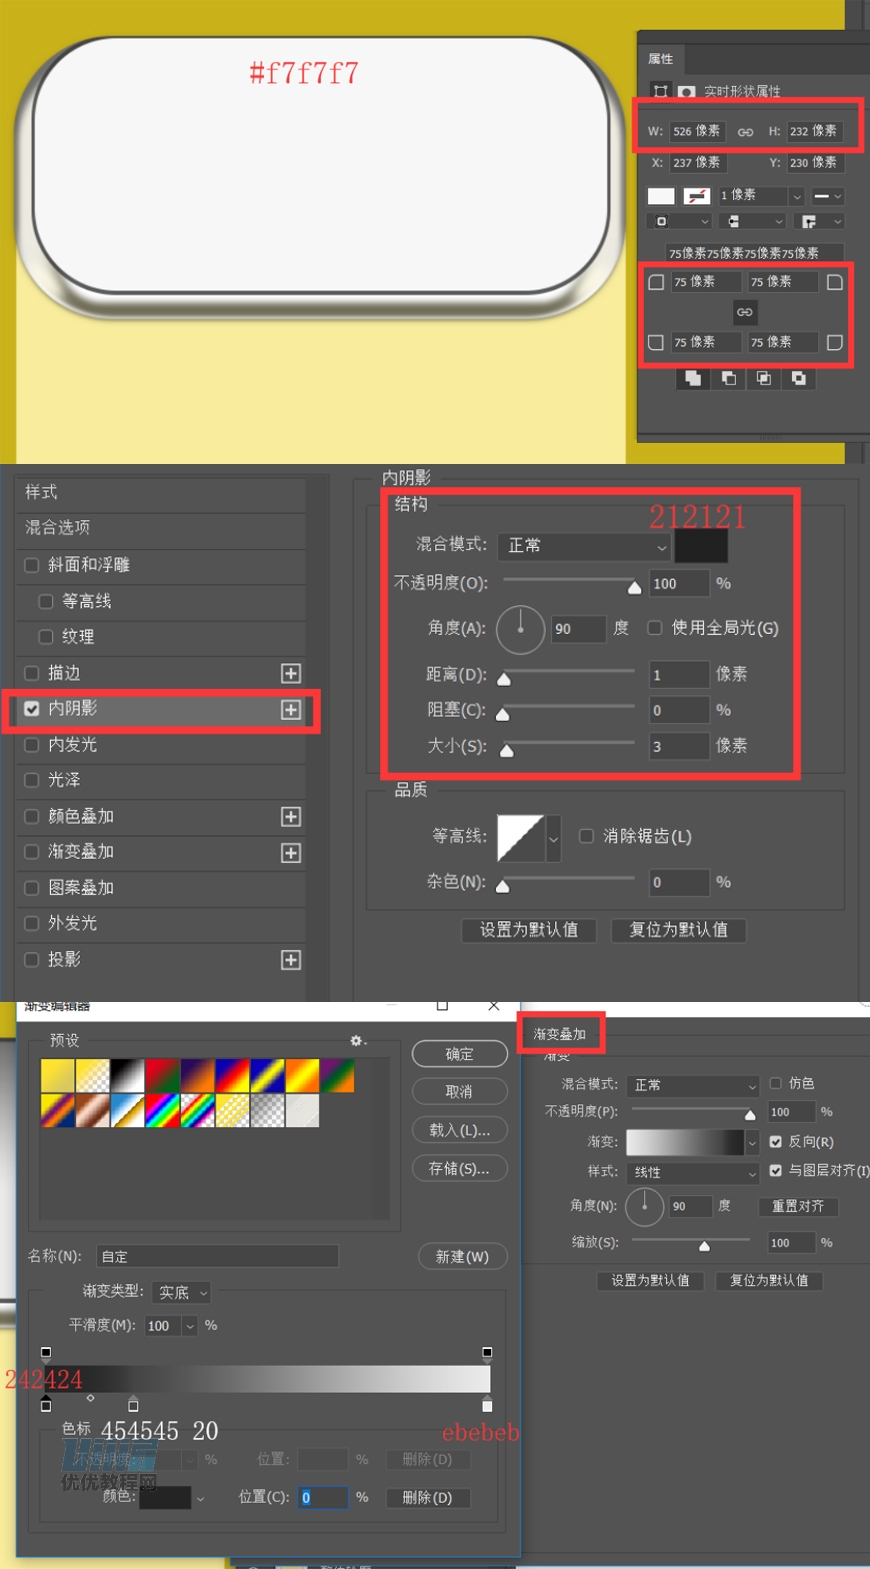
Task: Click the inner shadow angle dial
Action: (x=520, y=629)
